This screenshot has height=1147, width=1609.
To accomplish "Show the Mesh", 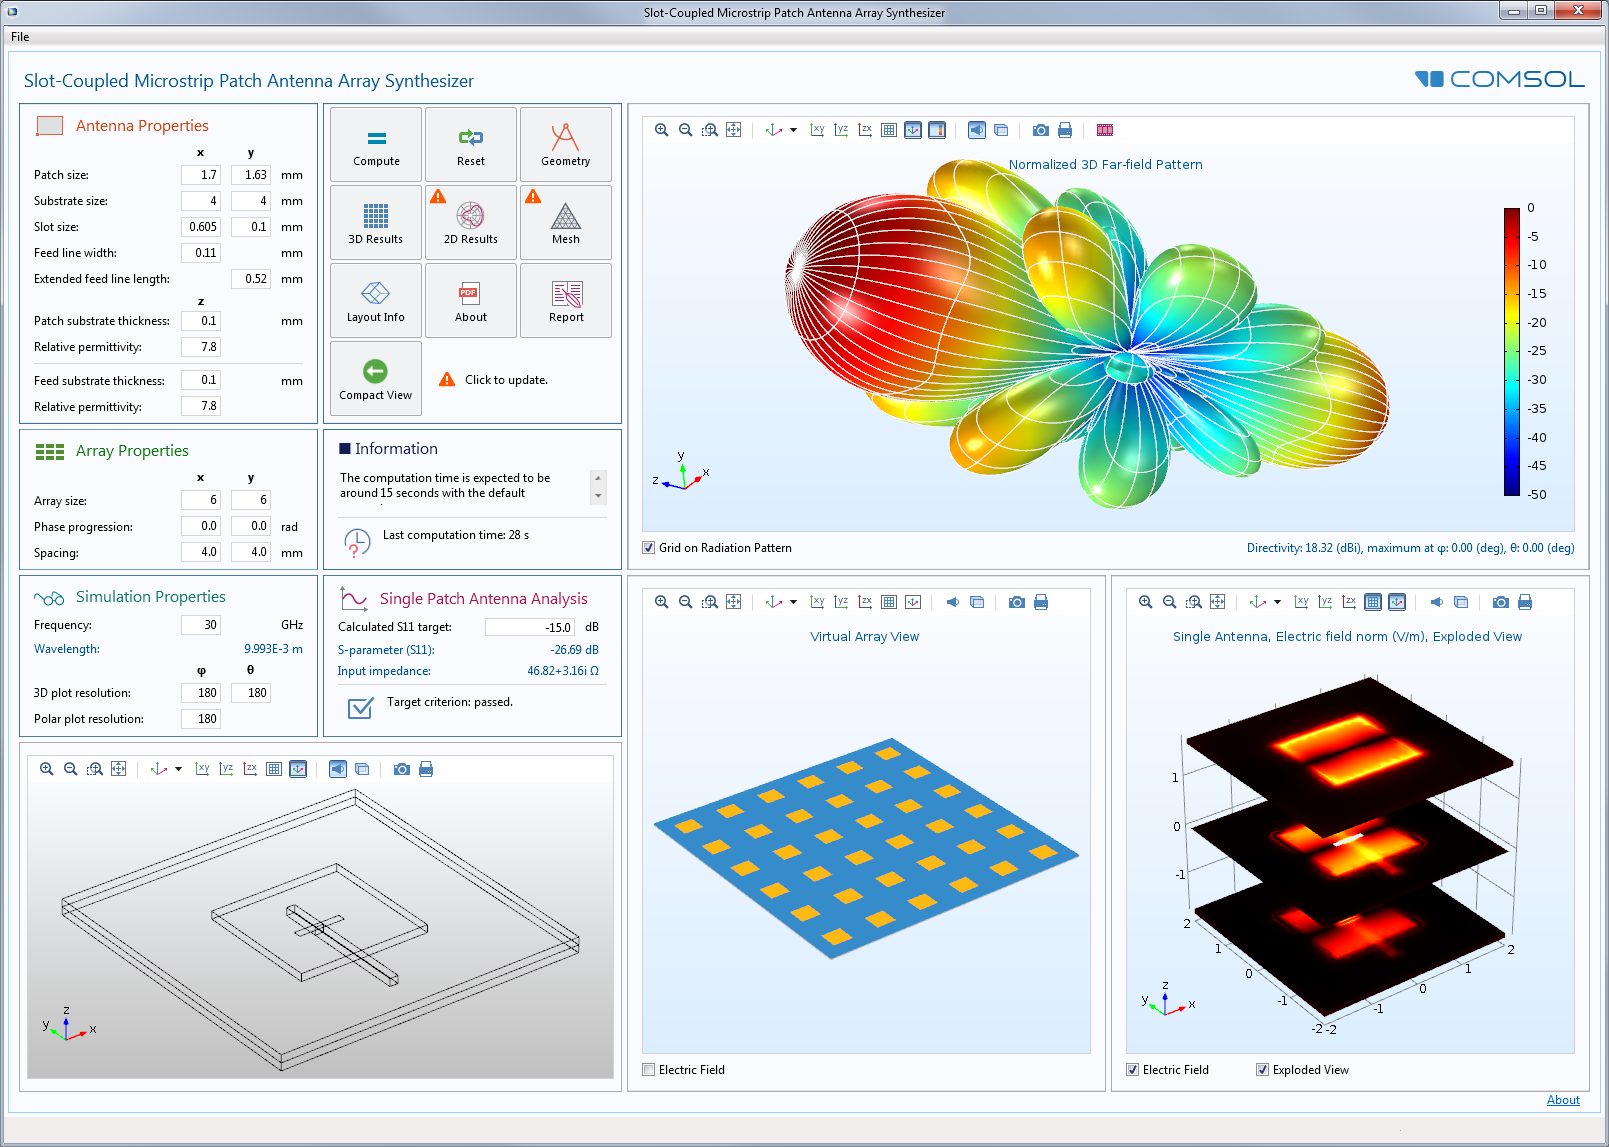I will (x=566, y=223).
